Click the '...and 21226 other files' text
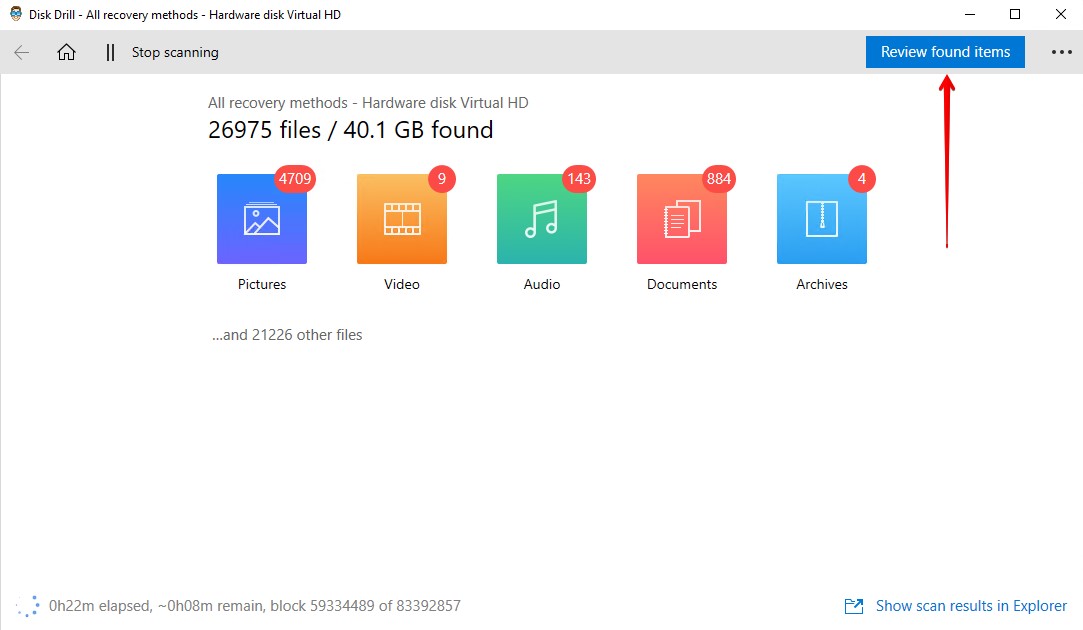1083x630 pixels. click(x=287, y=335)
